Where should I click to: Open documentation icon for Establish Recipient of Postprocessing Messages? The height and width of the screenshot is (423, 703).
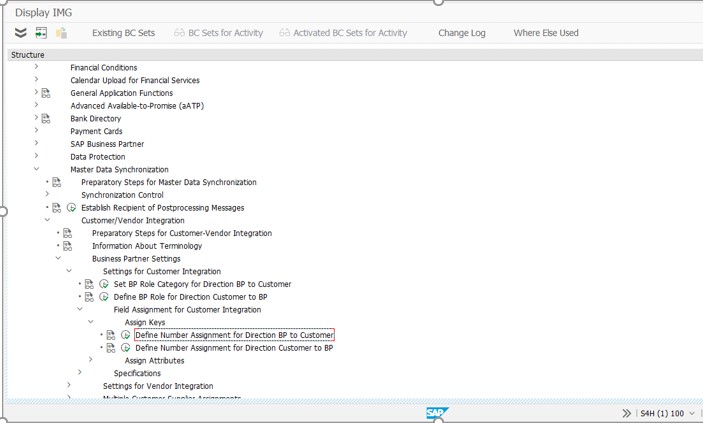(56, 208)
